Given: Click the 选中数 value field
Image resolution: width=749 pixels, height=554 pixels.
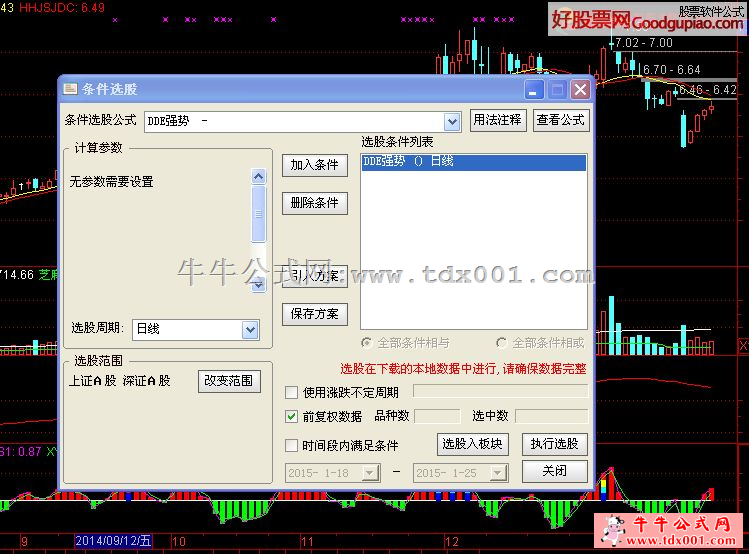Looking at the screenshot, I should [x=552, y=416].
